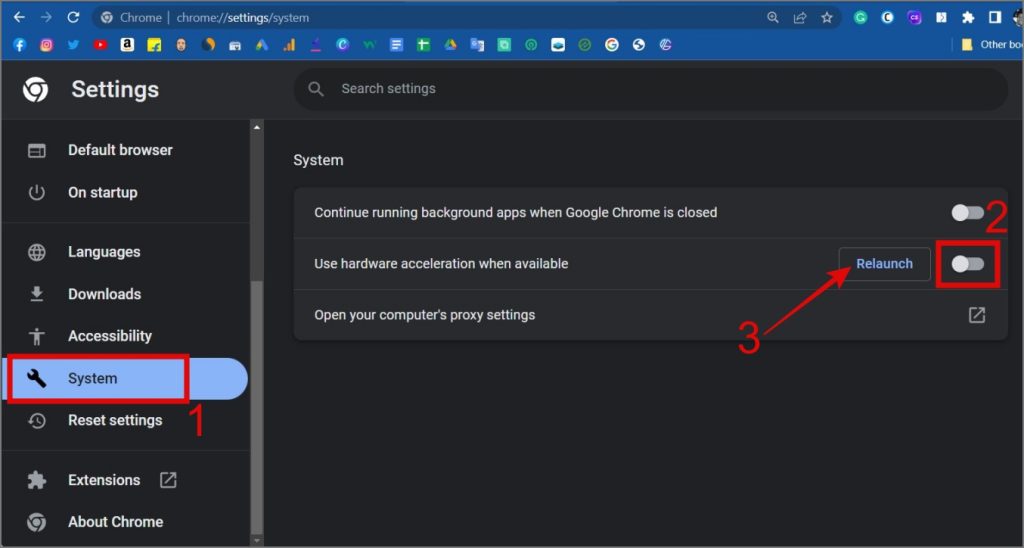Open the Facebook bookmark

(x=19, y=45)
